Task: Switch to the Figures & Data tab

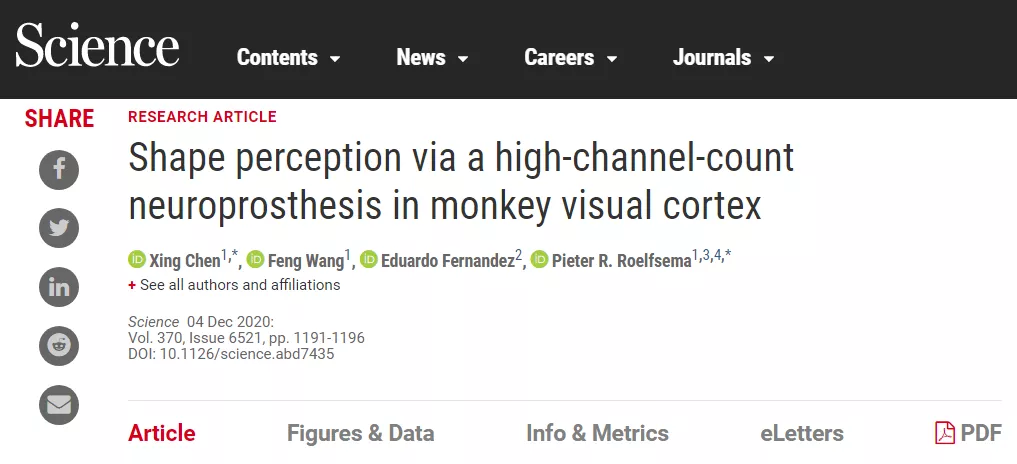Action: [x=361, y=433]
